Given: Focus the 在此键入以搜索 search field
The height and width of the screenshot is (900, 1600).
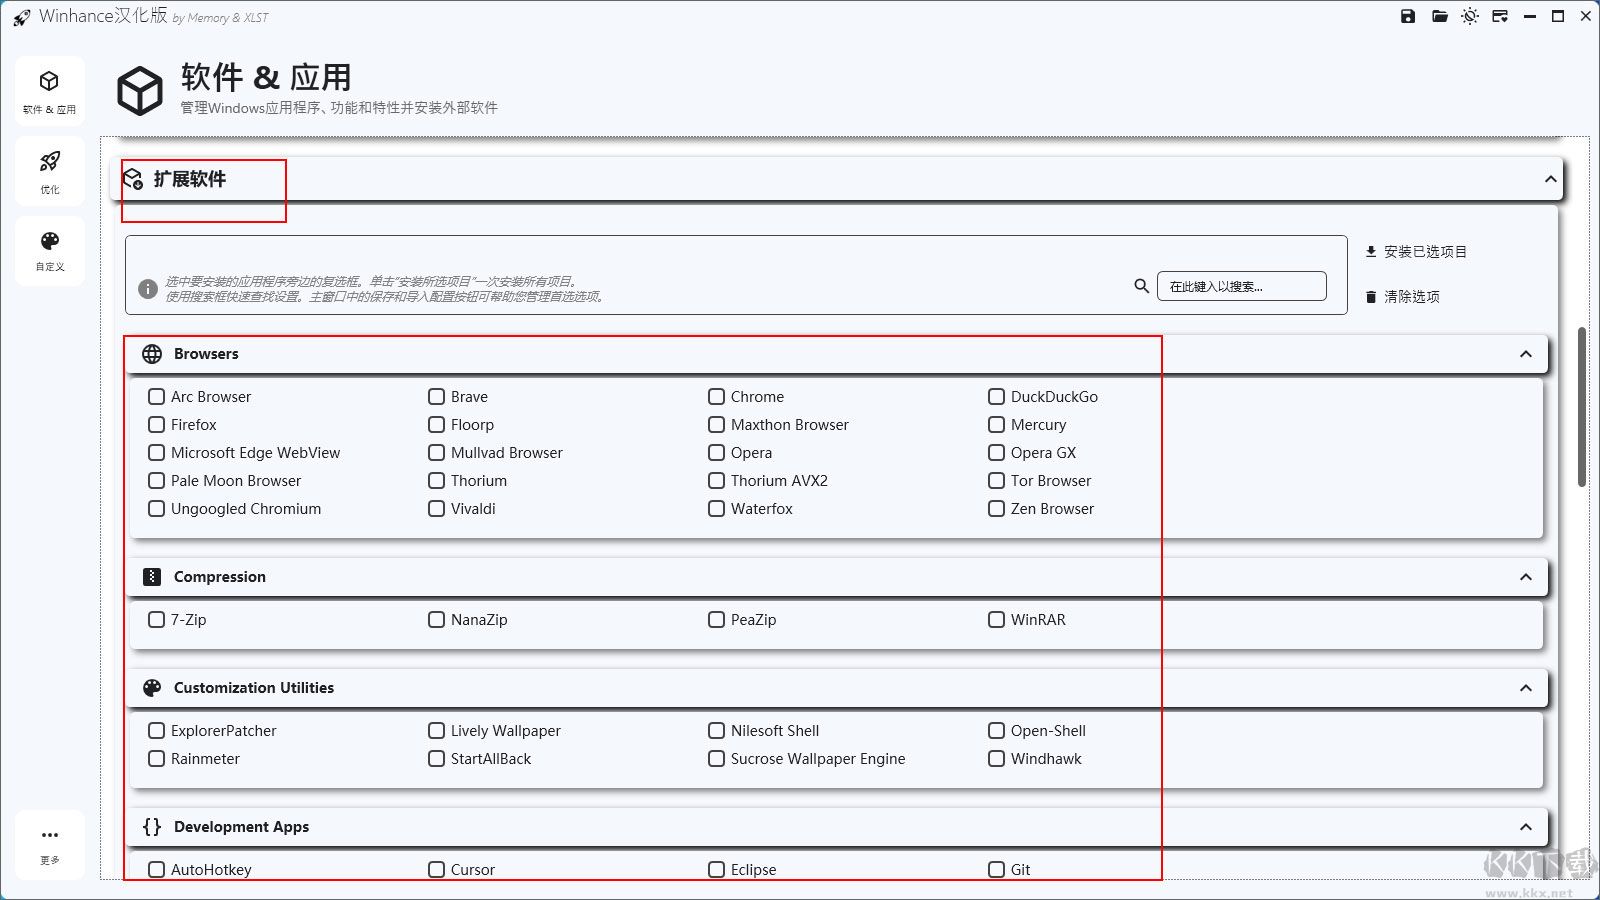Looking at the screenshot, I should click(1241, 286).
